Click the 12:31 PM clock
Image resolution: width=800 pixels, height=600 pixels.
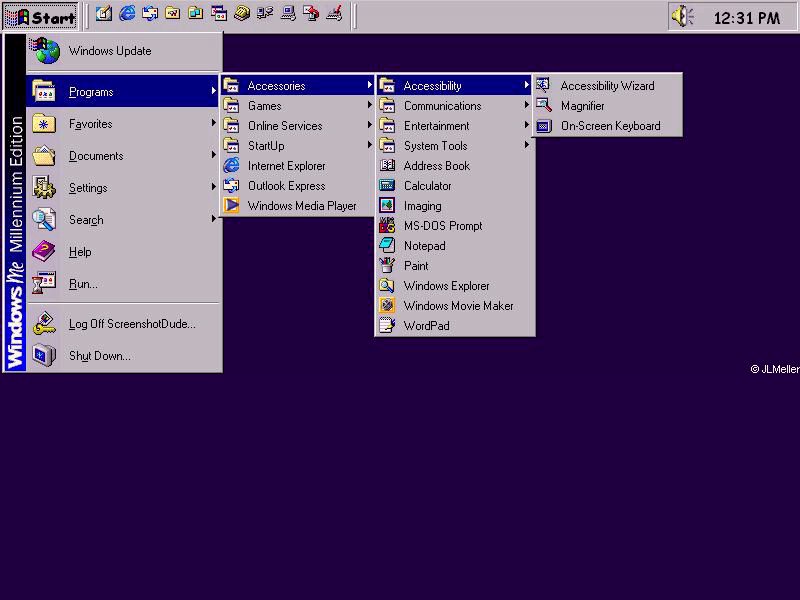[x=746, y=18]
